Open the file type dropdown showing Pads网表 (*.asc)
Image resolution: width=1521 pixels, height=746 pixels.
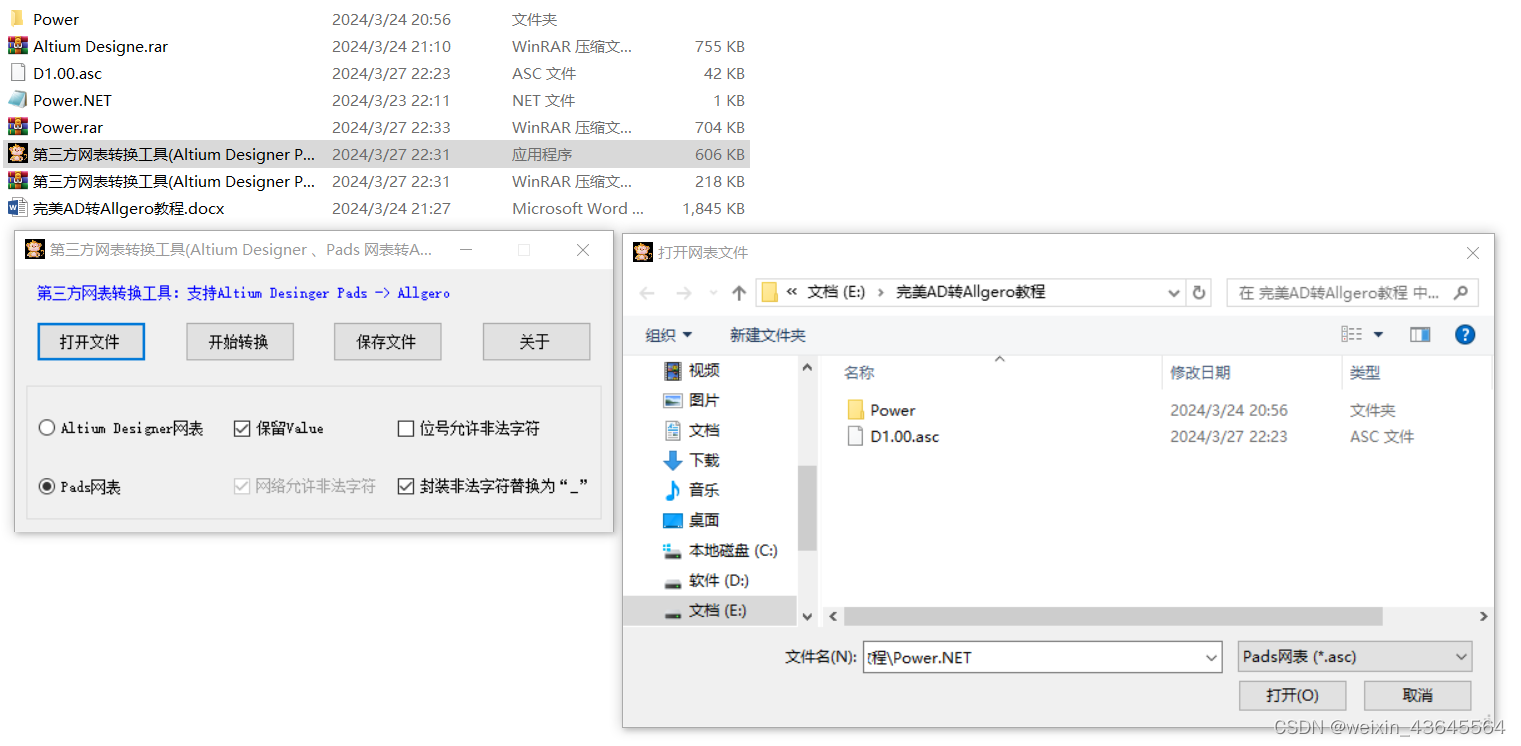click(x=1354, y=656)
